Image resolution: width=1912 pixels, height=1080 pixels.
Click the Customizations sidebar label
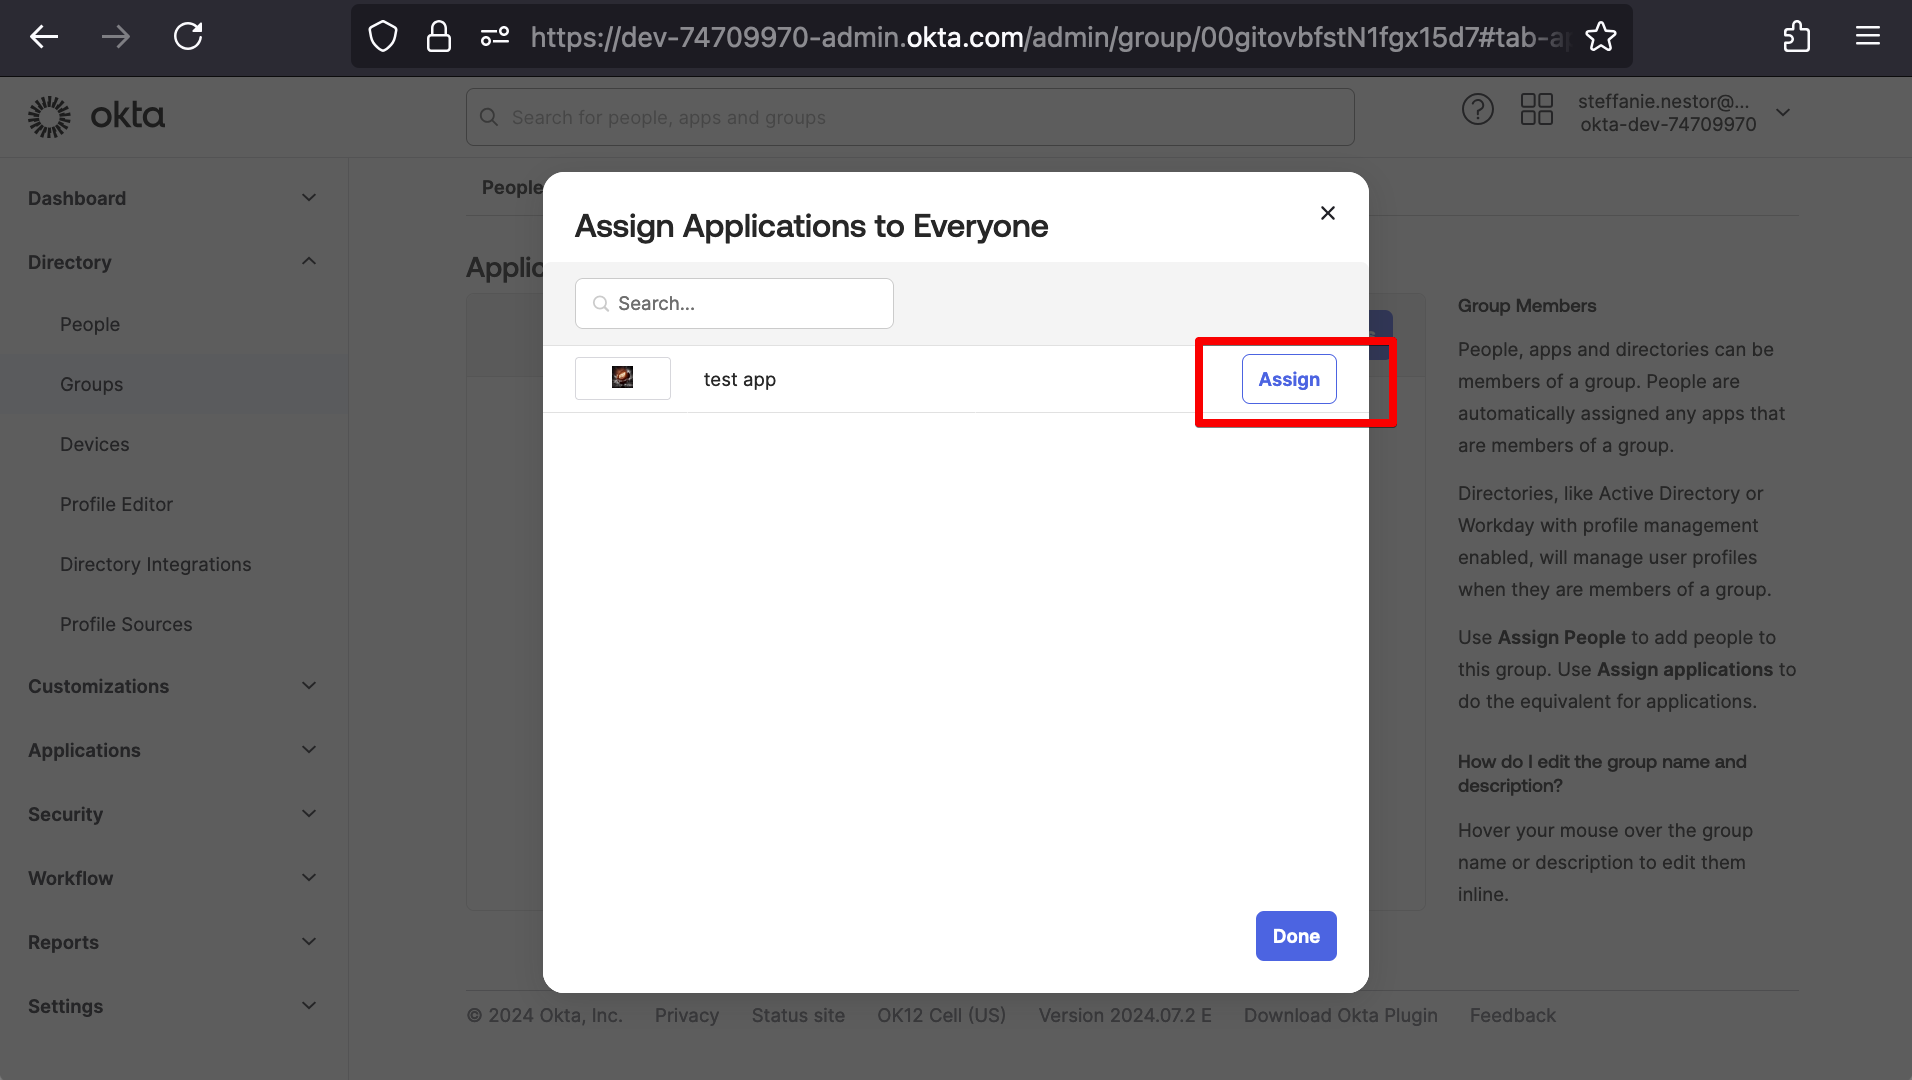coord(98,686)
